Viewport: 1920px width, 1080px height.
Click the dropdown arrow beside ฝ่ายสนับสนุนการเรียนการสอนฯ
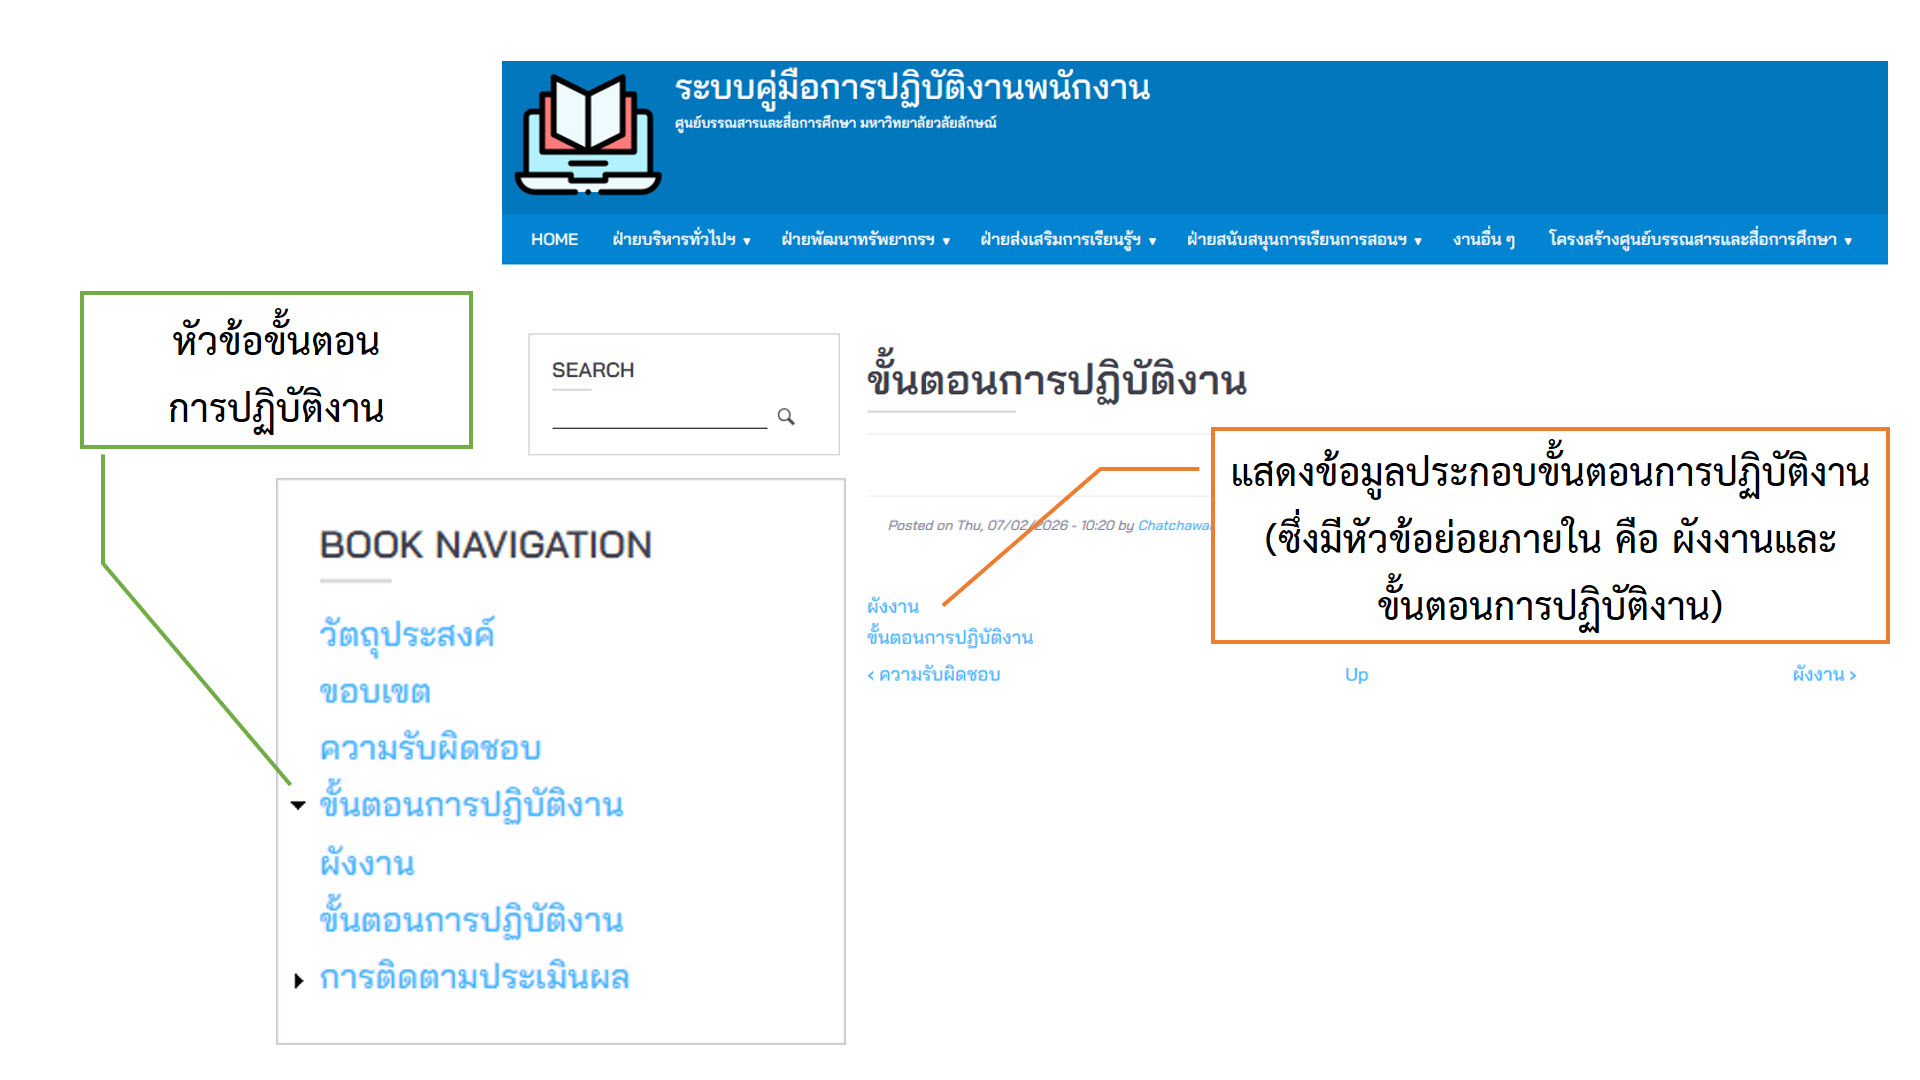[1418, 241]
